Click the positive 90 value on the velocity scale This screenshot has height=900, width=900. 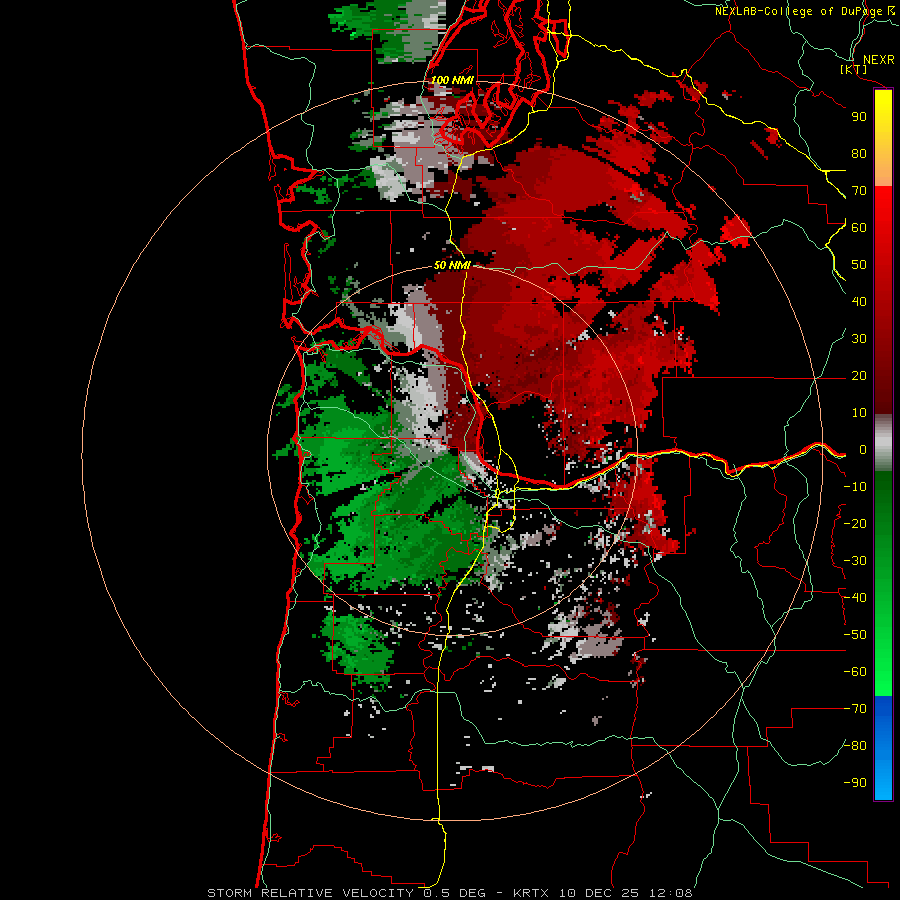click(859, 117)
